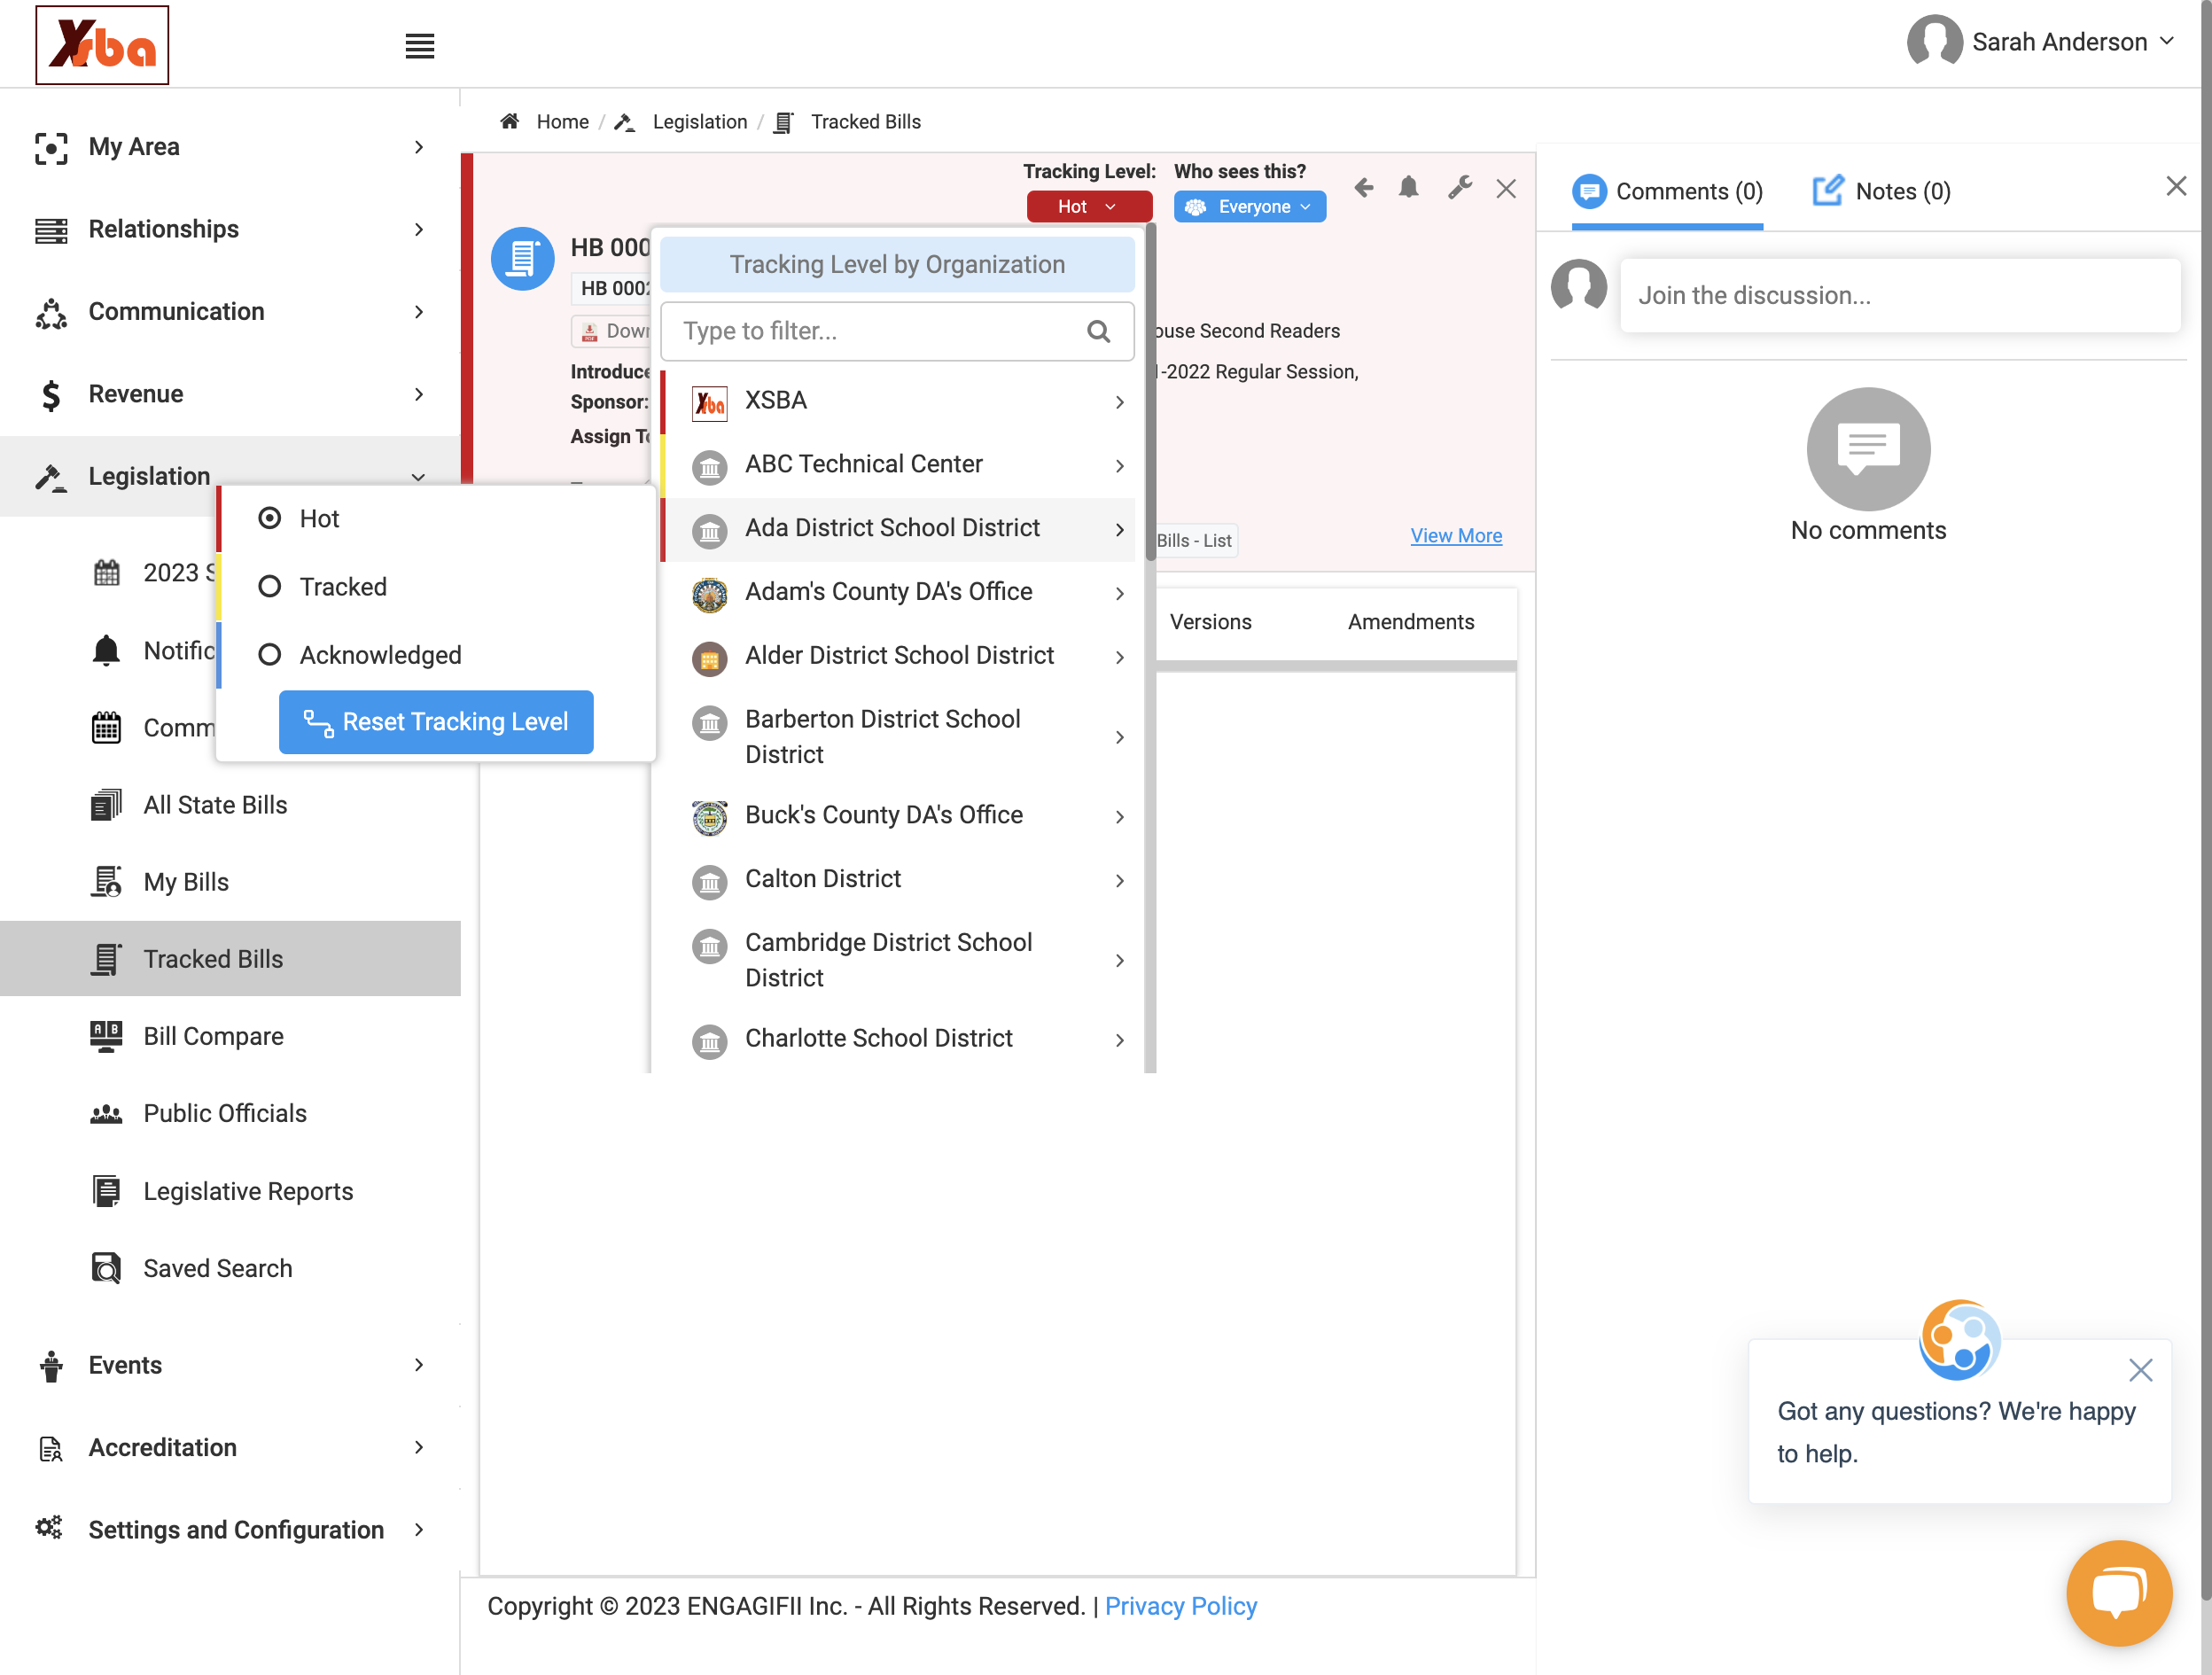Click Sarah Anderson's avatar icon
The height and width of the screenshot is (1675, 2212).
(x=1934, y=42)
